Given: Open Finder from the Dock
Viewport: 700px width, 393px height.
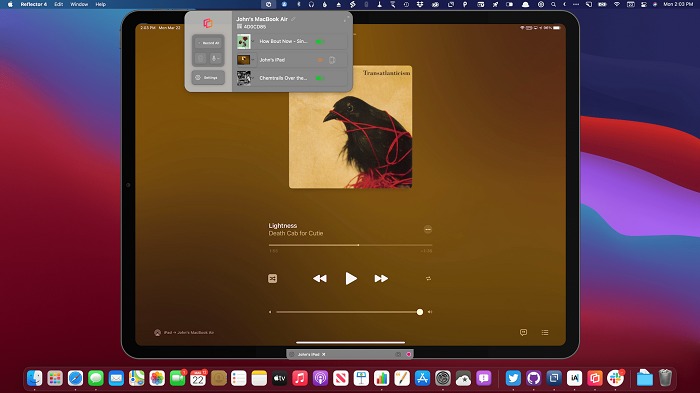Looking at the screenshot, I should pos(34,378).
